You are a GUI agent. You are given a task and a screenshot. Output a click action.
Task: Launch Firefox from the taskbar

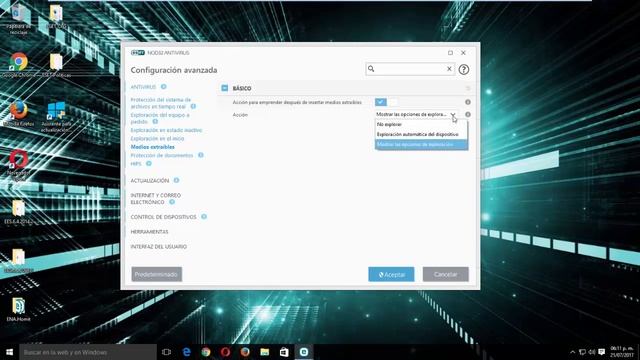coord(245,352)
